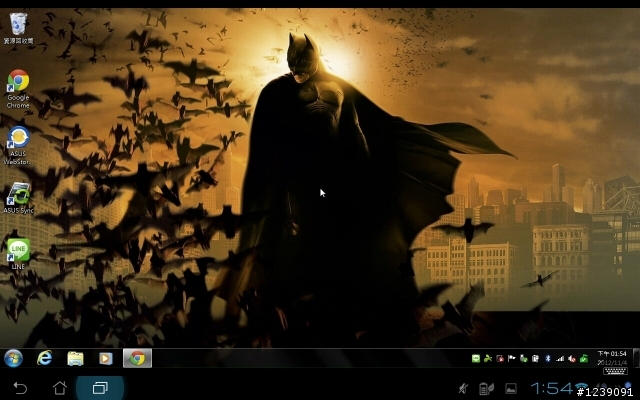This screenshot has width=640, height=400.
Task: Click the green Splashtop tray icon
Action: pyautogui.click(x=488, y=359)
